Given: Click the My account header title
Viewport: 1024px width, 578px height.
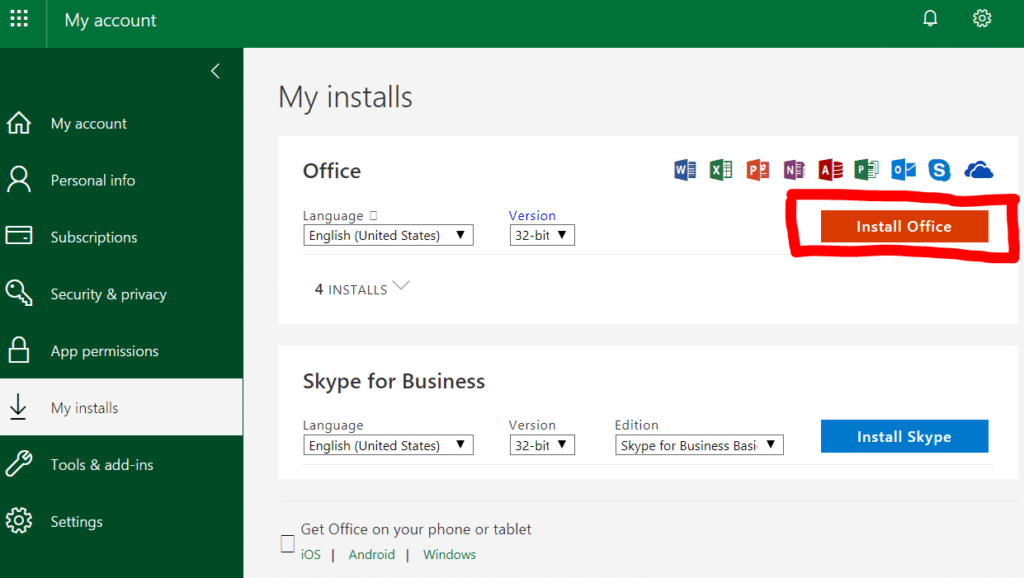Looking at the screenshot, I should pyautogui.click(x=110, y=20).
